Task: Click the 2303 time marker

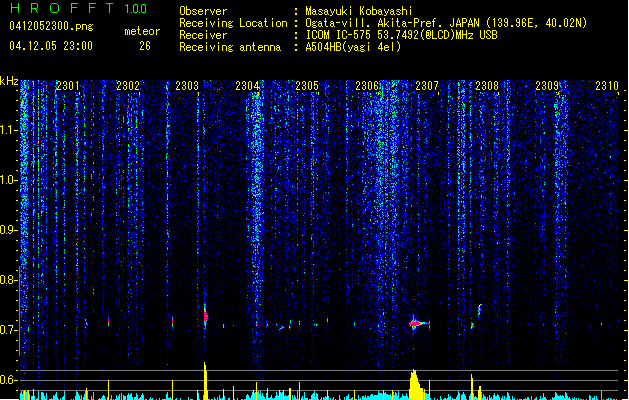Action: click(187, 86)
